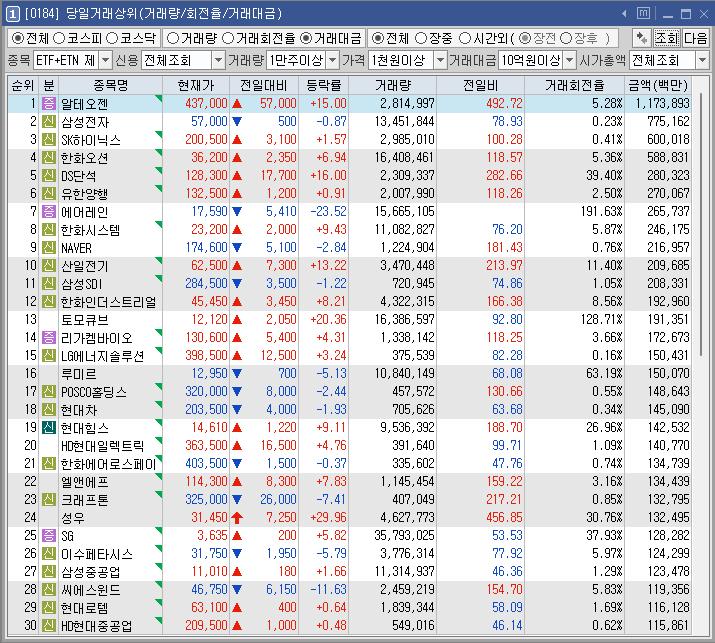The height and width of the screenshot is (643, 715).
Task: Select the 장중 session radio button
Action: pos(421,38)
